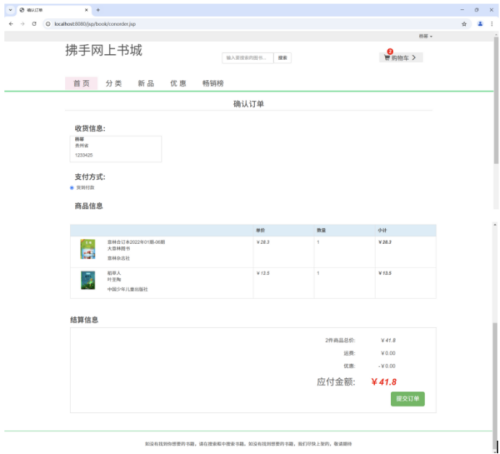Image resolution: width=500 pixels, height=454 pixels.
Task: Click the author name 叶圣陶
Action: tap(114, 279)
